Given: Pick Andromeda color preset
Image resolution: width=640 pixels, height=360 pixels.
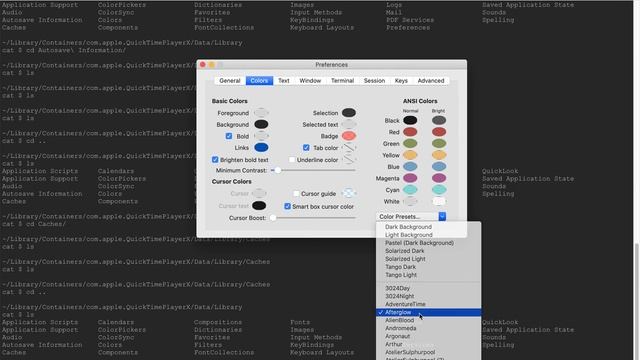Looking at the screenshot, I should point(429,328).
